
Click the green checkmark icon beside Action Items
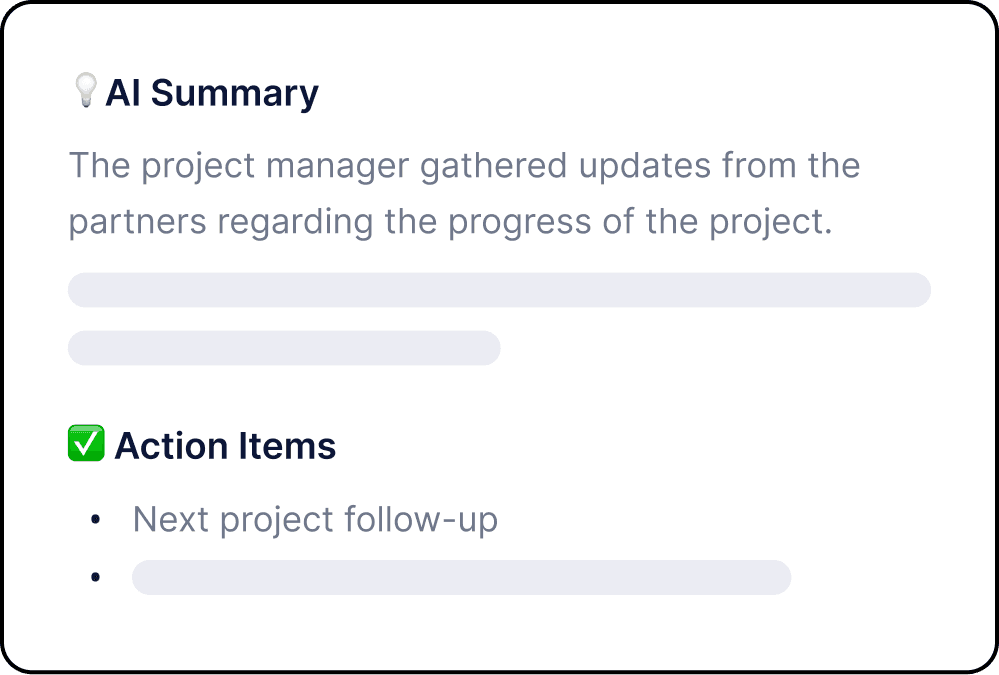(x=86, y=444)
